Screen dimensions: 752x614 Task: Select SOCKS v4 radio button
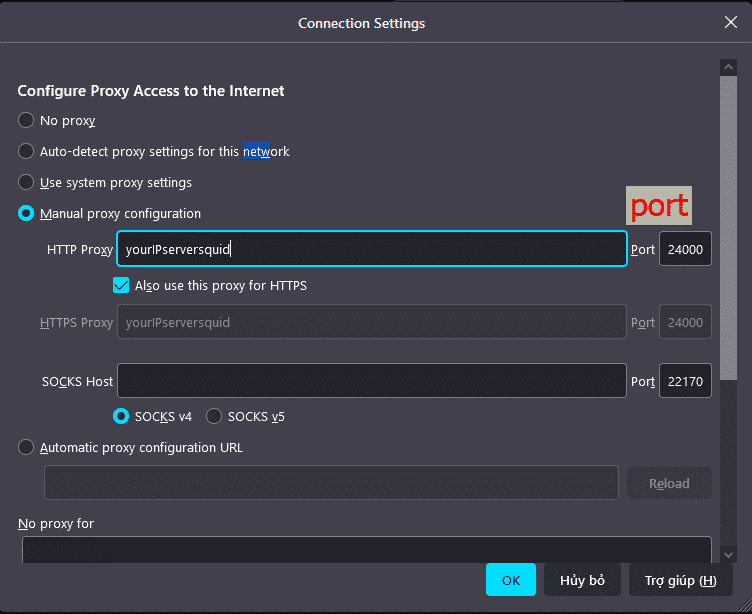(x=122, y=416)
